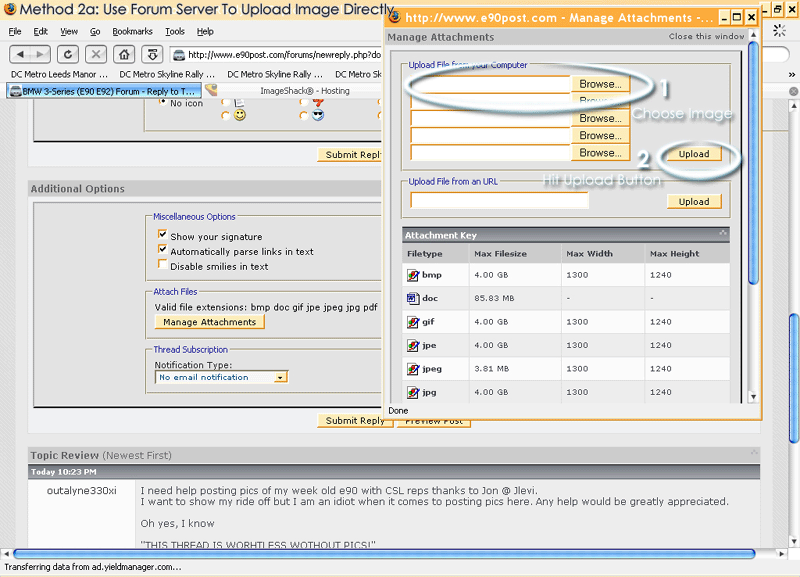Click the site icon beside the address bar URL
The height and width of the screenshot is (577, 800).
pos(178,55)
